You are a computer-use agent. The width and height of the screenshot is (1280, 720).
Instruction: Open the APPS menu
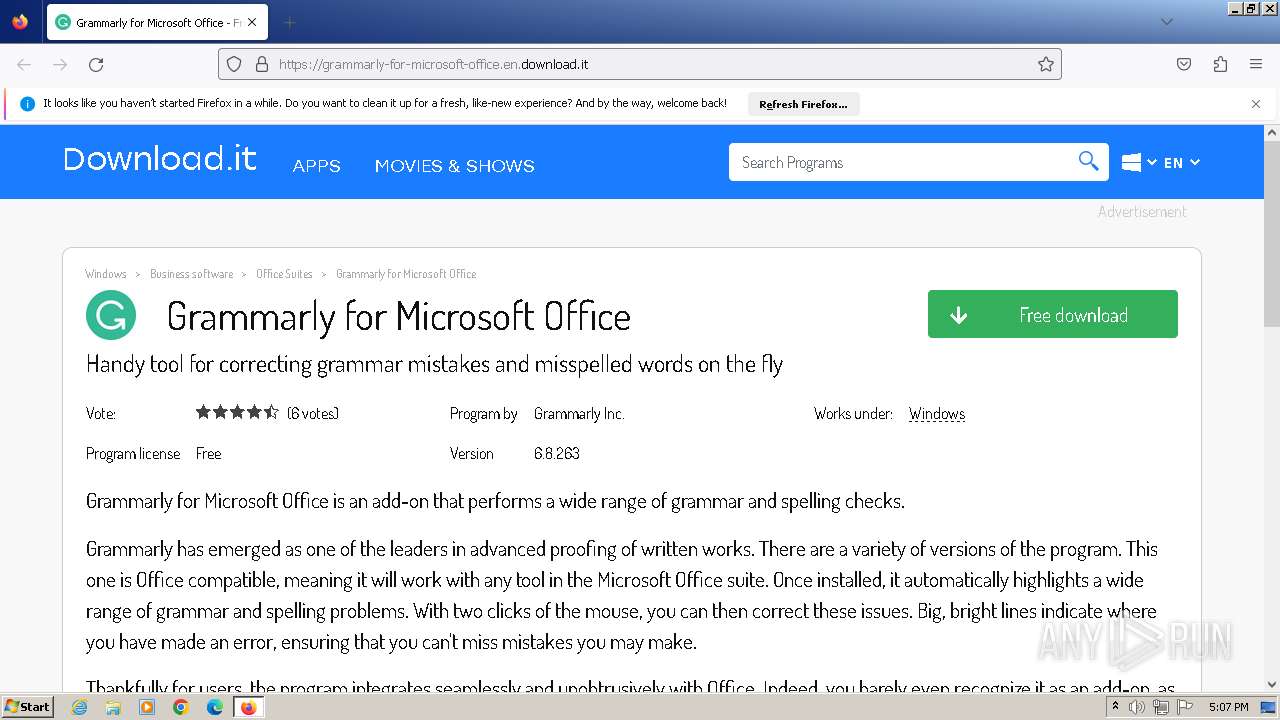click(317, 166)
